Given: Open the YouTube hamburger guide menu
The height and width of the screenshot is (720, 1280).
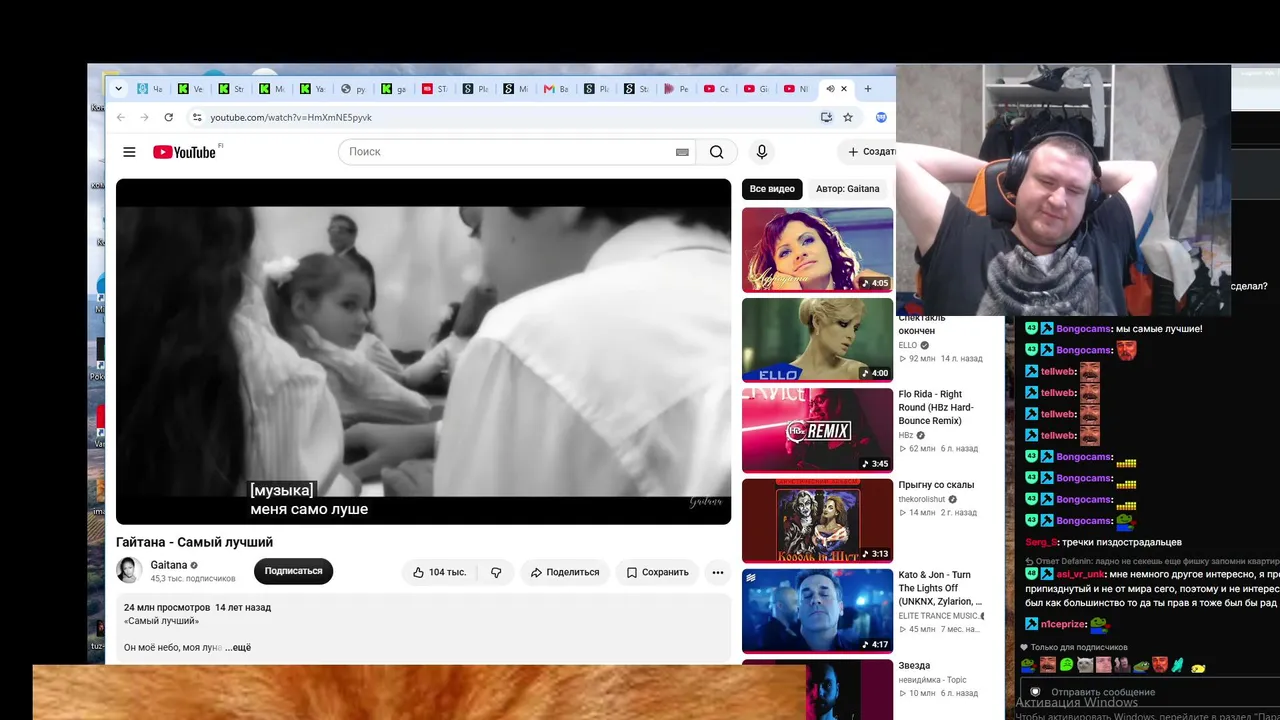Looking at the screenshot, I should (x=129, y=152).
